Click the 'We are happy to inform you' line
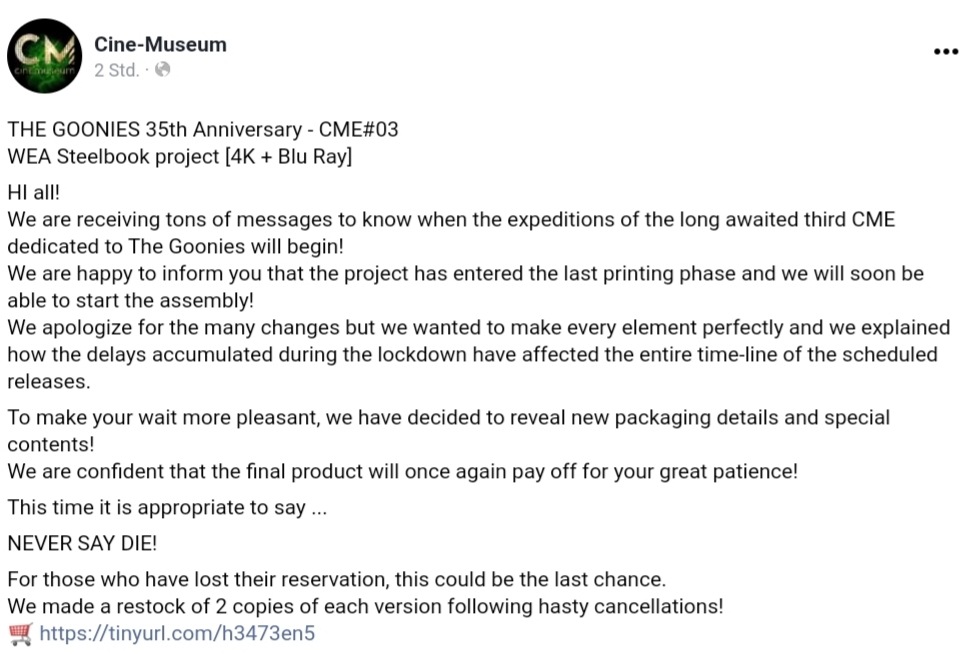The width and height of the screenshot is (976, 653). click(x=466, y=274)
